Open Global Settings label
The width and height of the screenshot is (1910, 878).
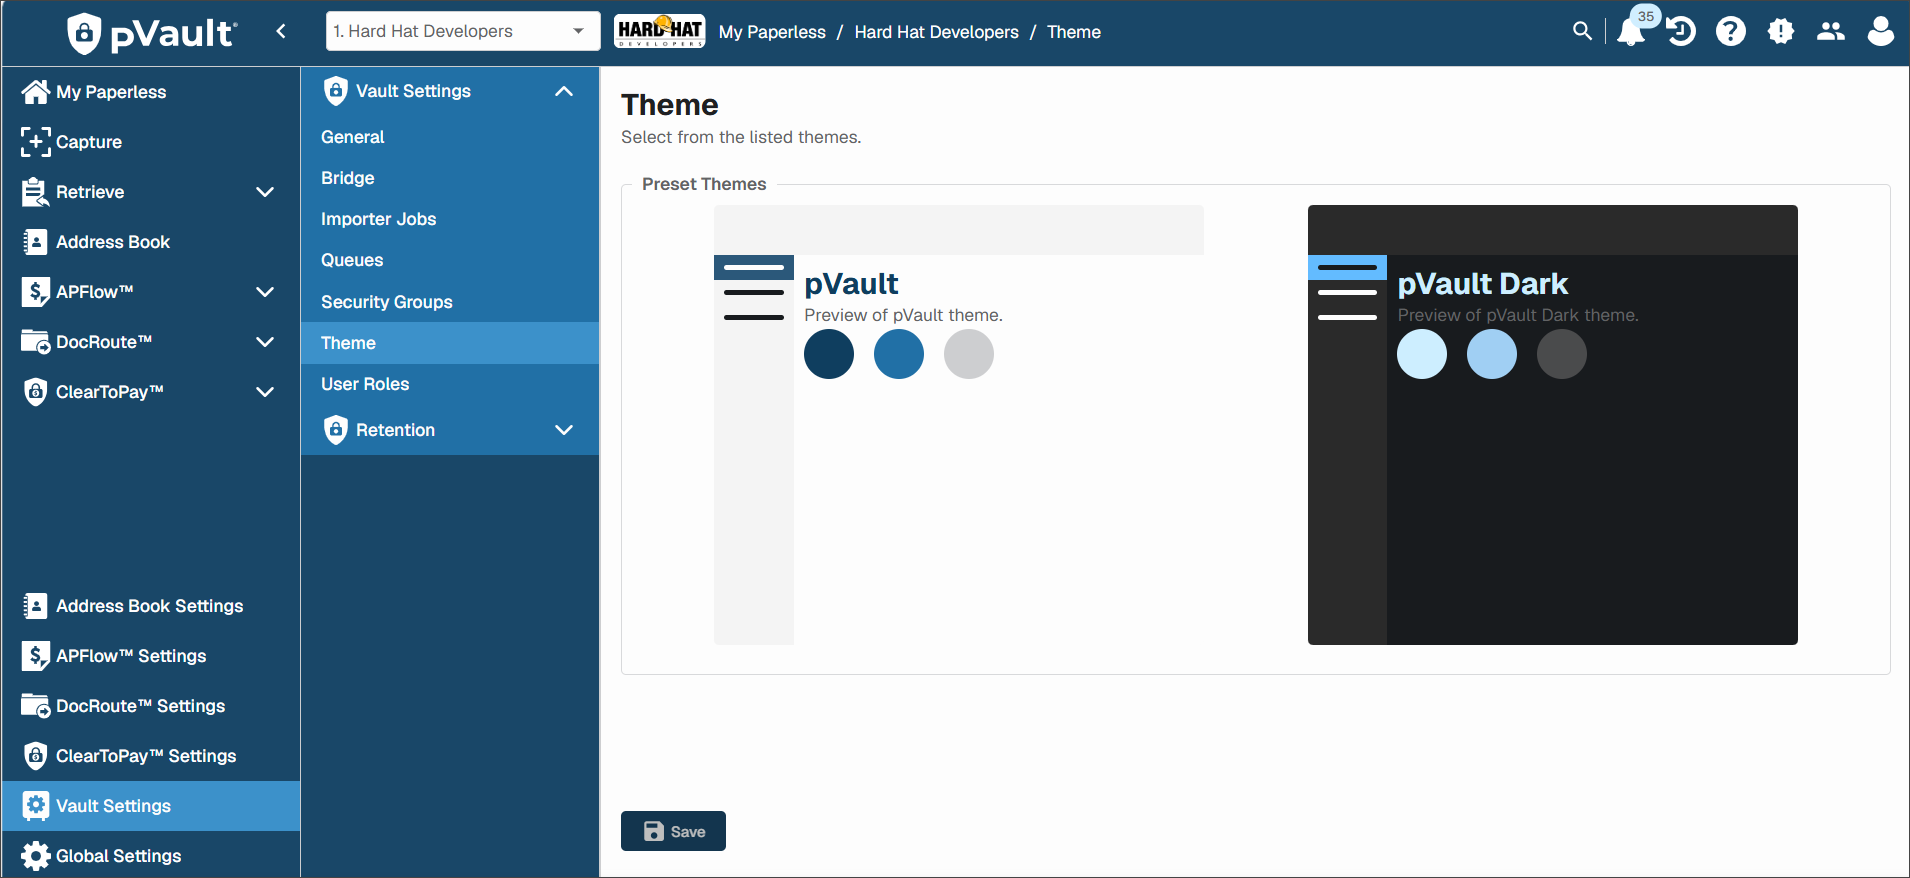[119, 856]
